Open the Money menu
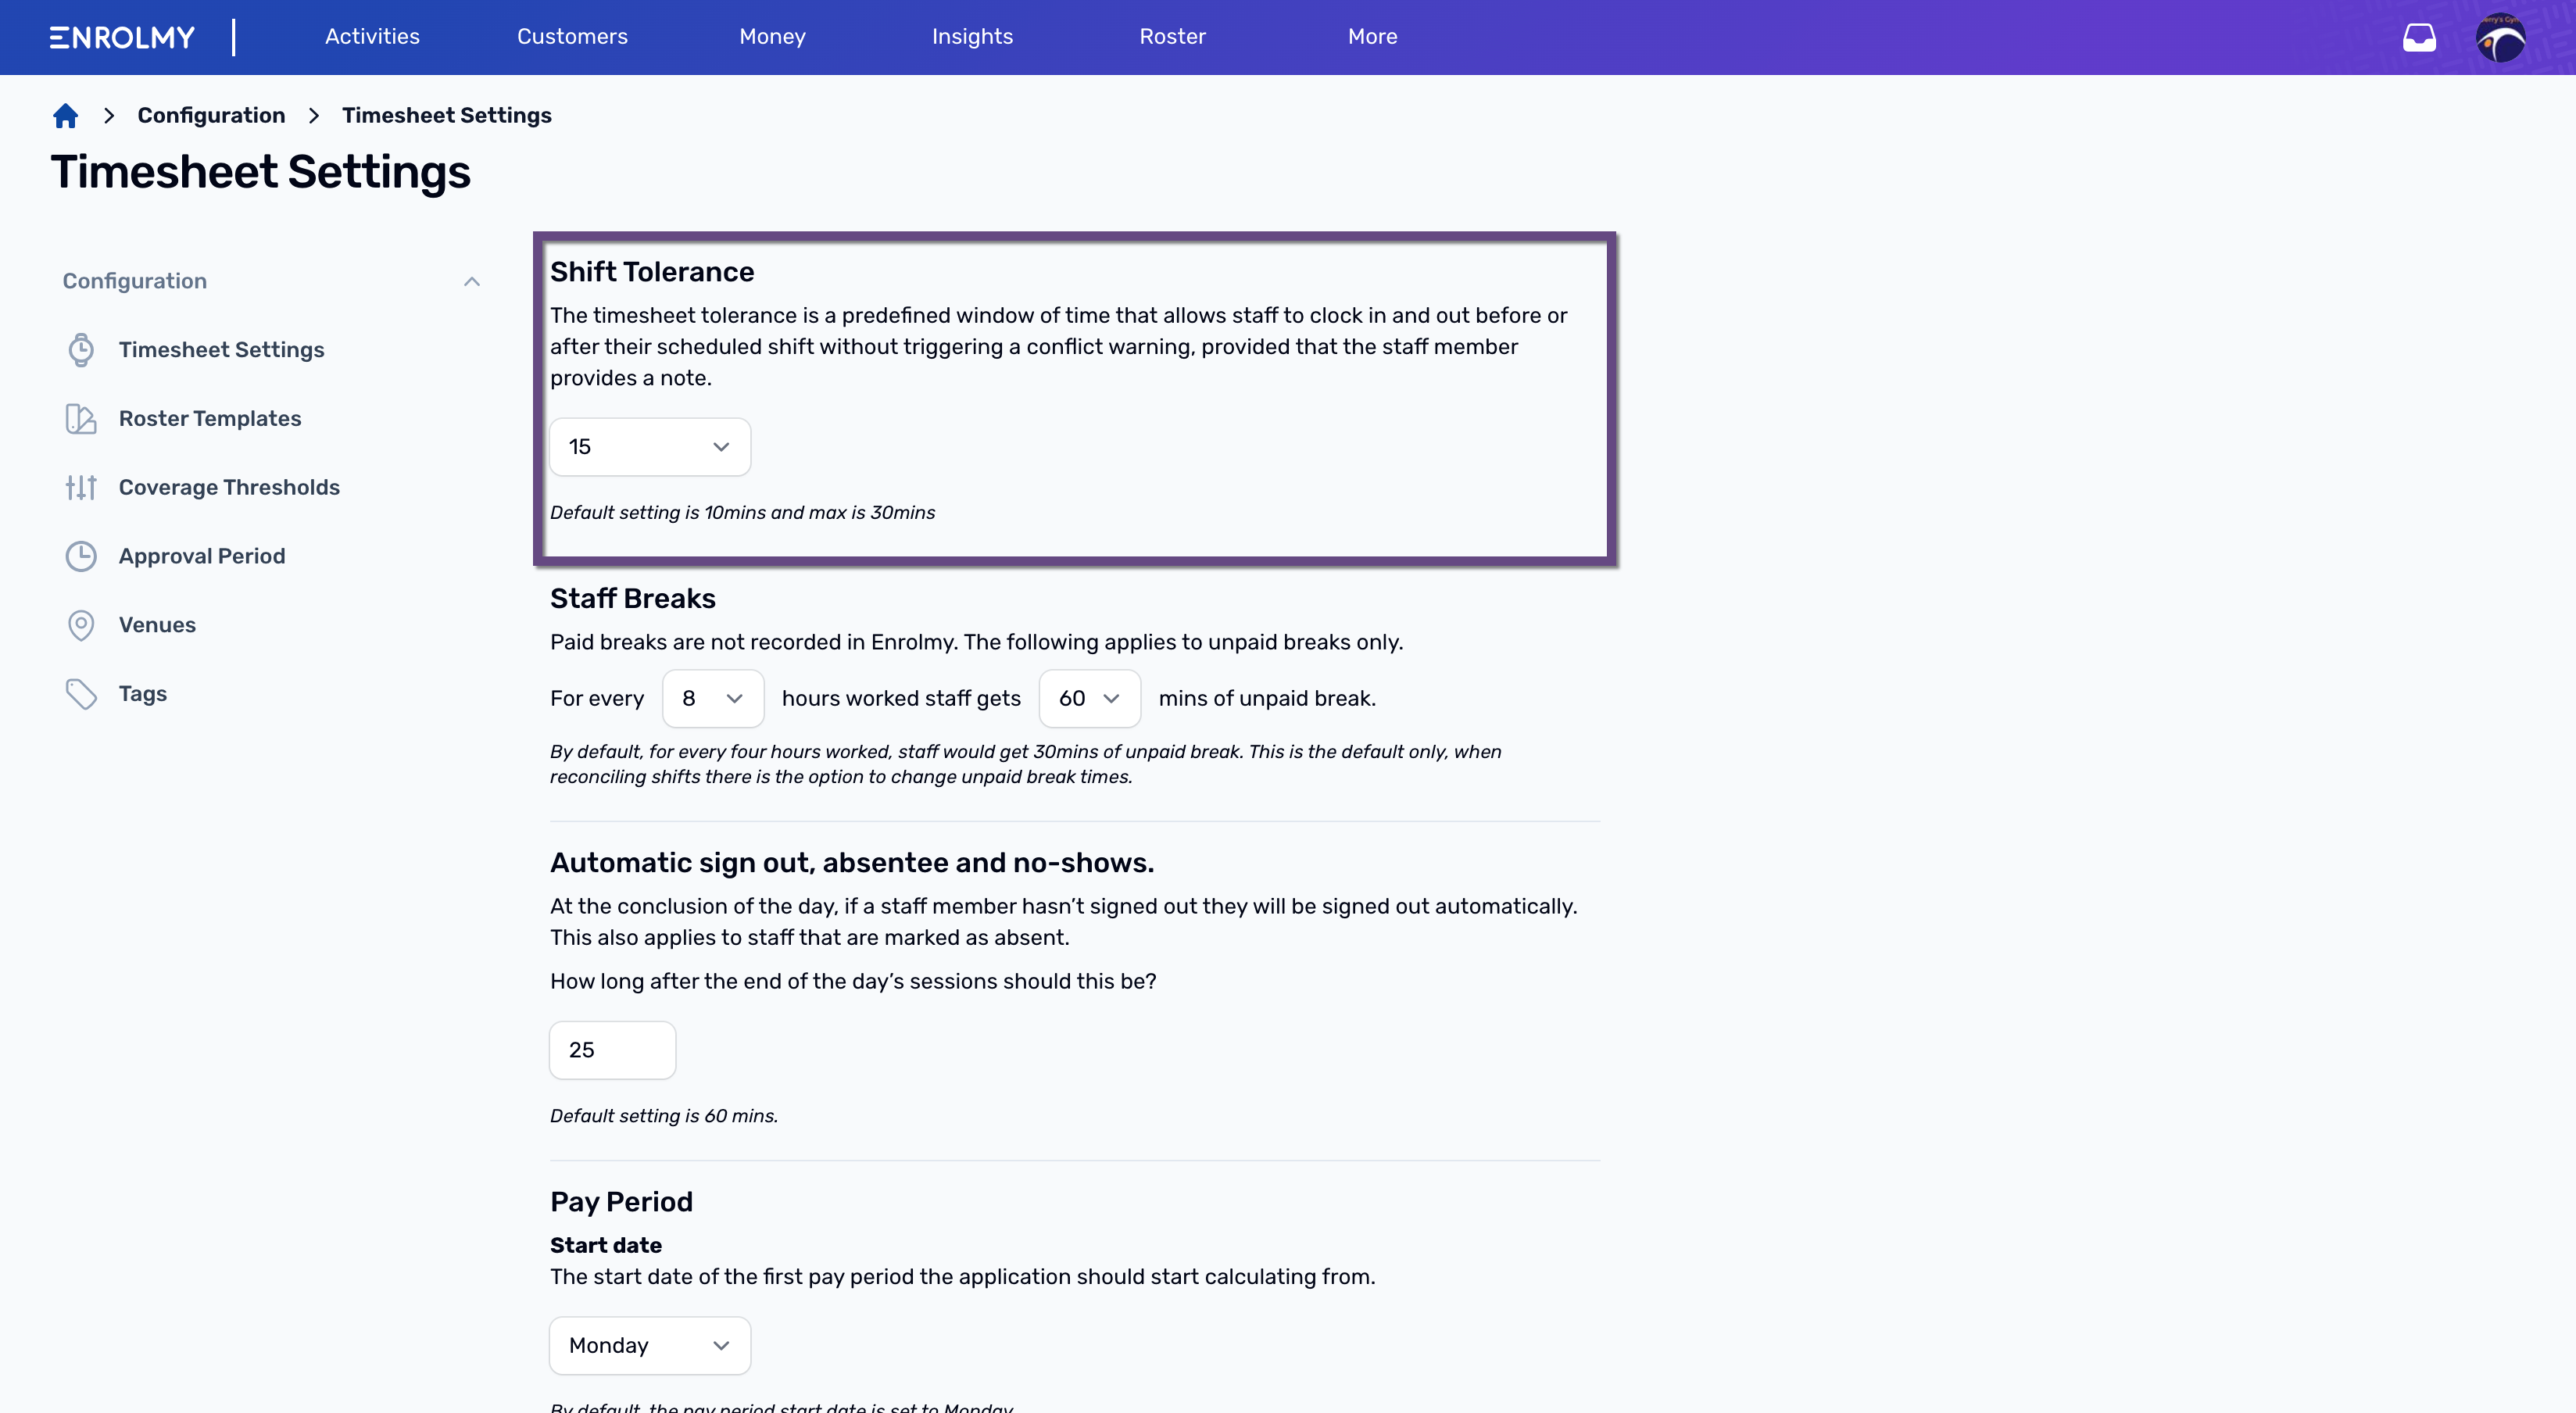Viewport: 2576px width, 1413px height. coord(772,37)
